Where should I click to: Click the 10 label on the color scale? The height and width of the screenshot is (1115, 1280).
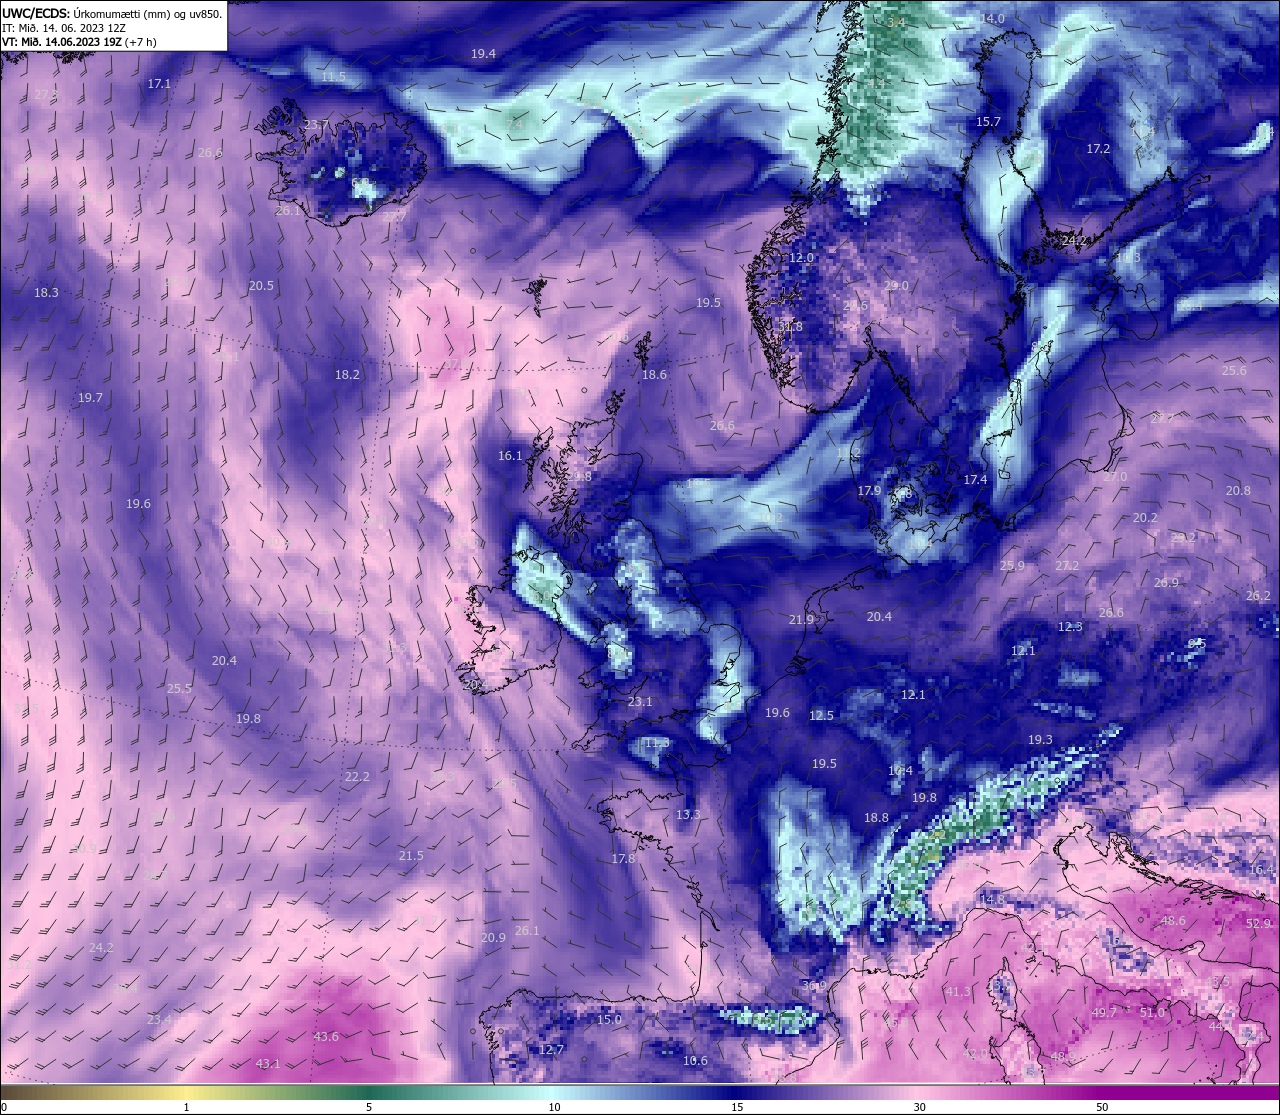tap(553, 1107)
